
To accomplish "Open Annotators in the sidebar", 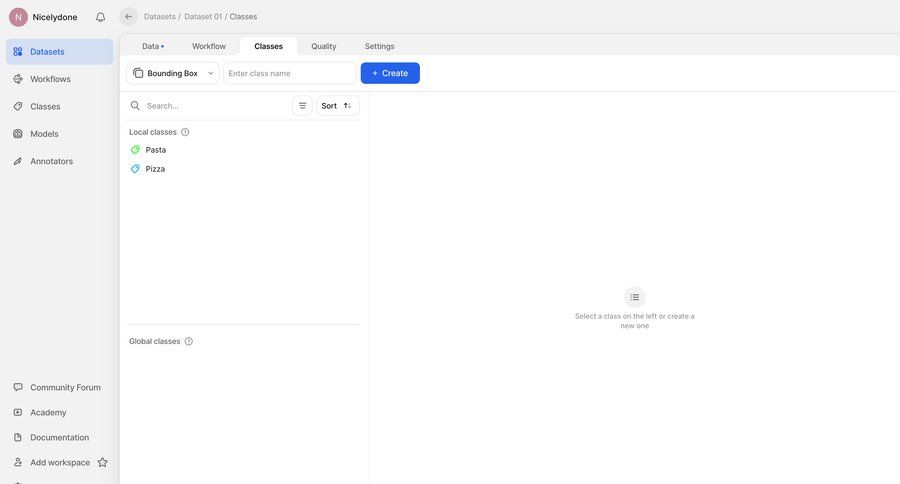I will 51,161.
